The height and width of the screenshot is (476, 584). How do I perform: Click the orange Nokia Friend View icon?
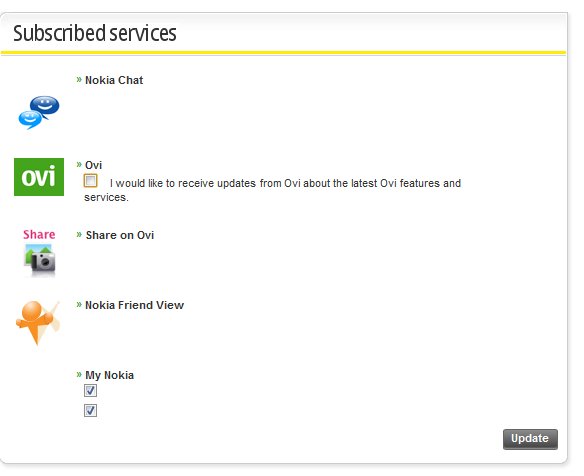(x=38, y=323)
